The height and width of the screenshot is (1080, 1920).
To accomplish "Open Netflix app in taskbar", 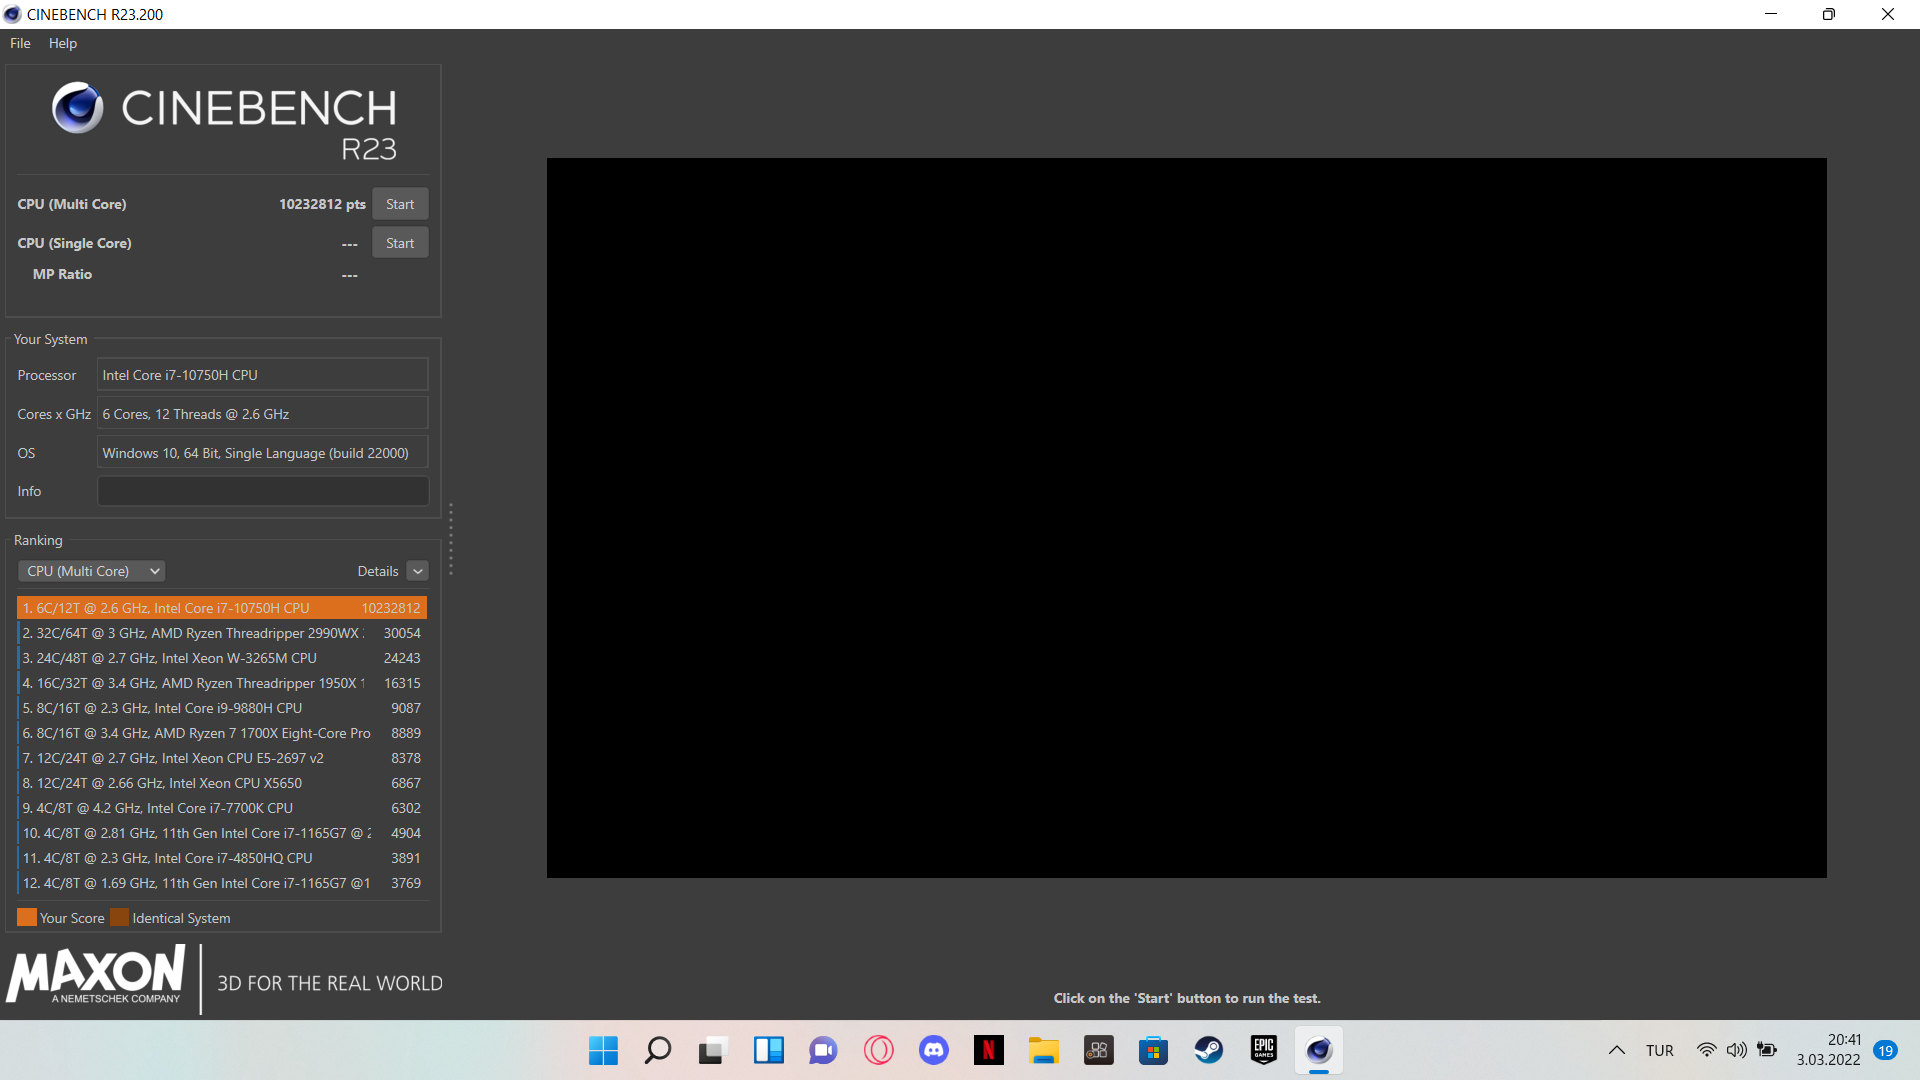I will [988, 1050].
